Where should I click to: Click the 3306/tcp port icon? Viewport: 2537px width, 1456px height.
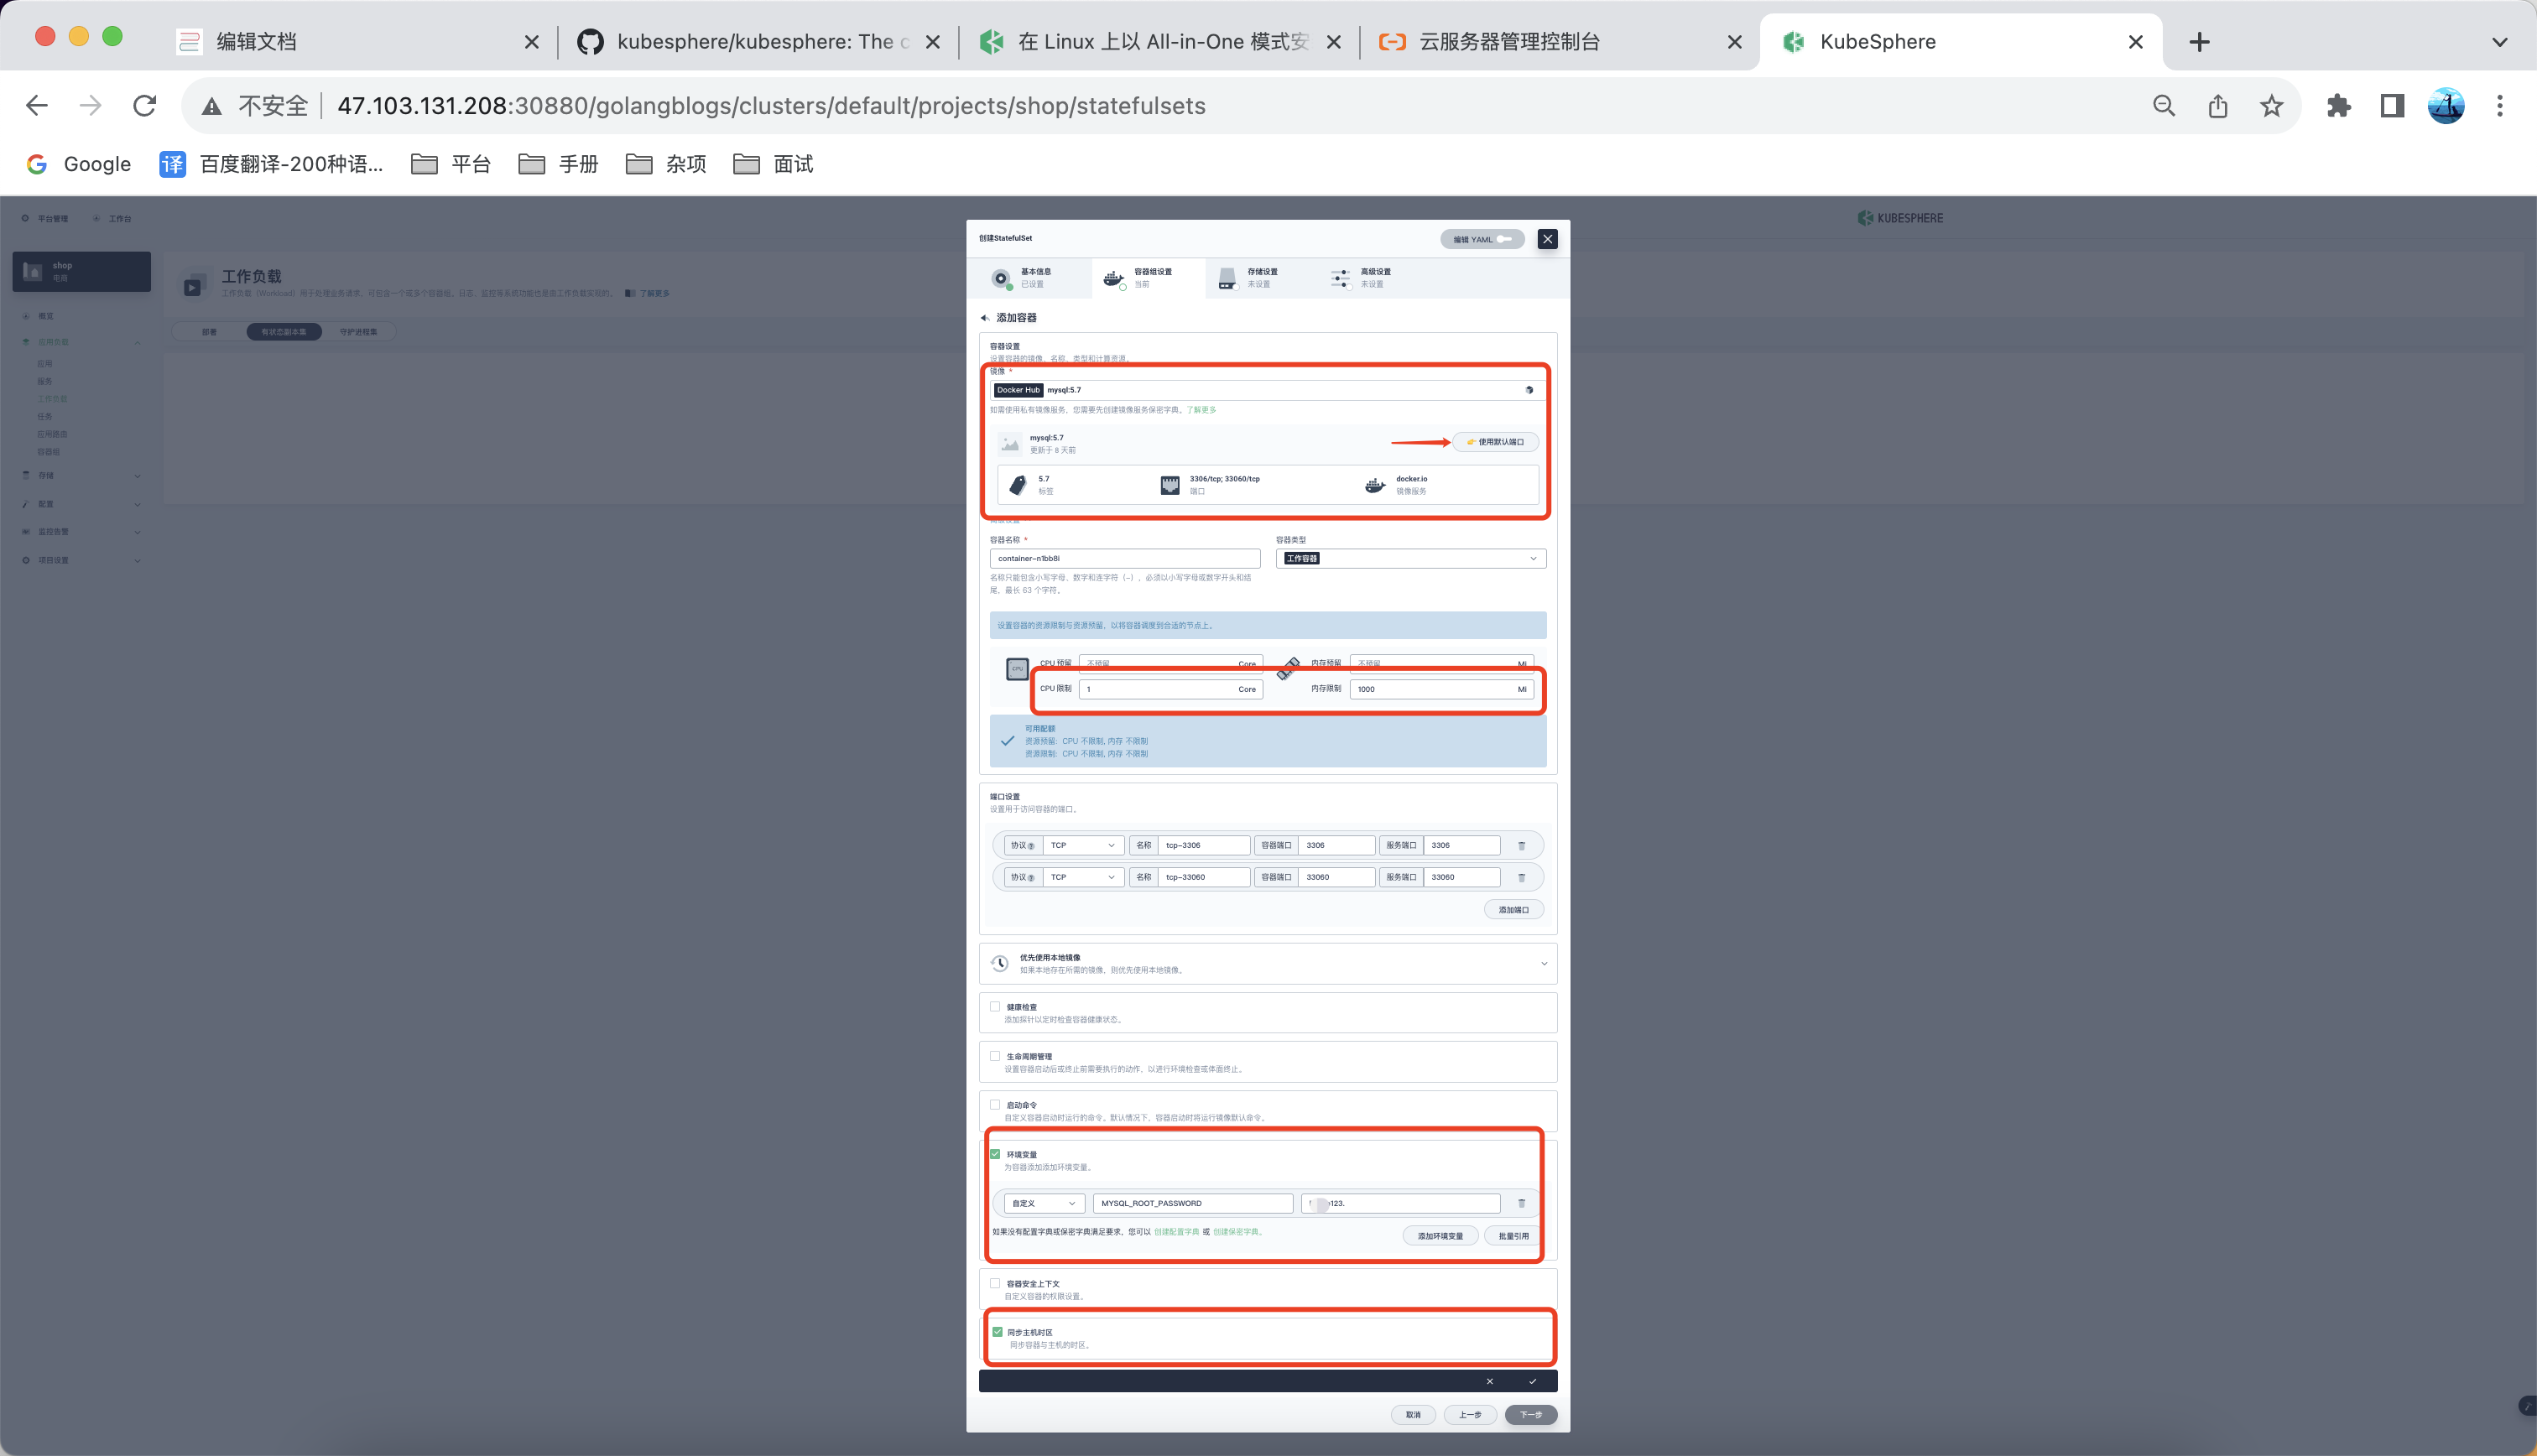point(1170,485)
